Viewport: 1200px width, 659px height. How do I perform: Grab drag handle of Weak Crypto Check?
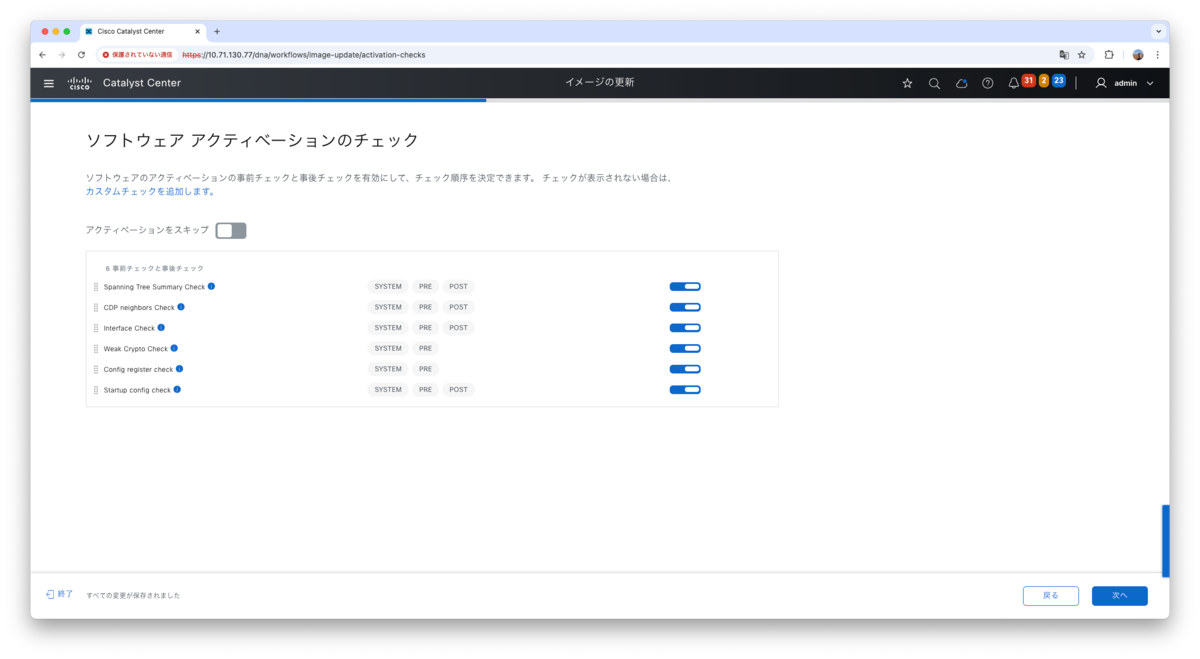tap(96, 348)
